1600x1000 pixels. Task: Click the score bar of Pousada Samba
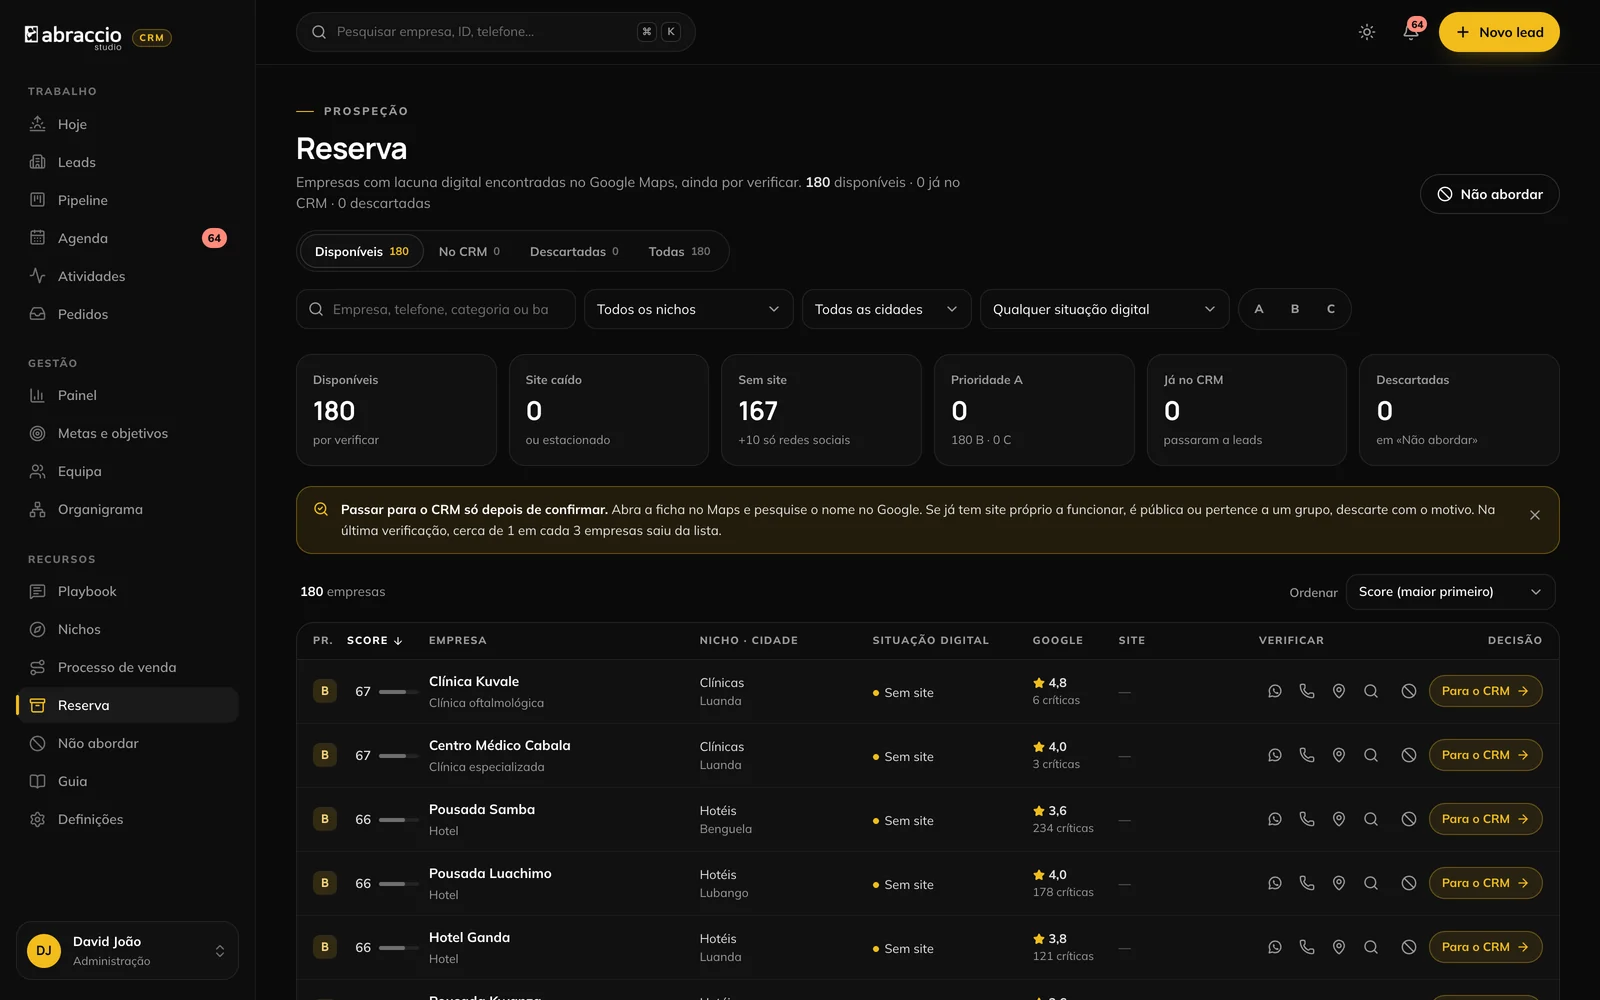click(x=398, y=820)
